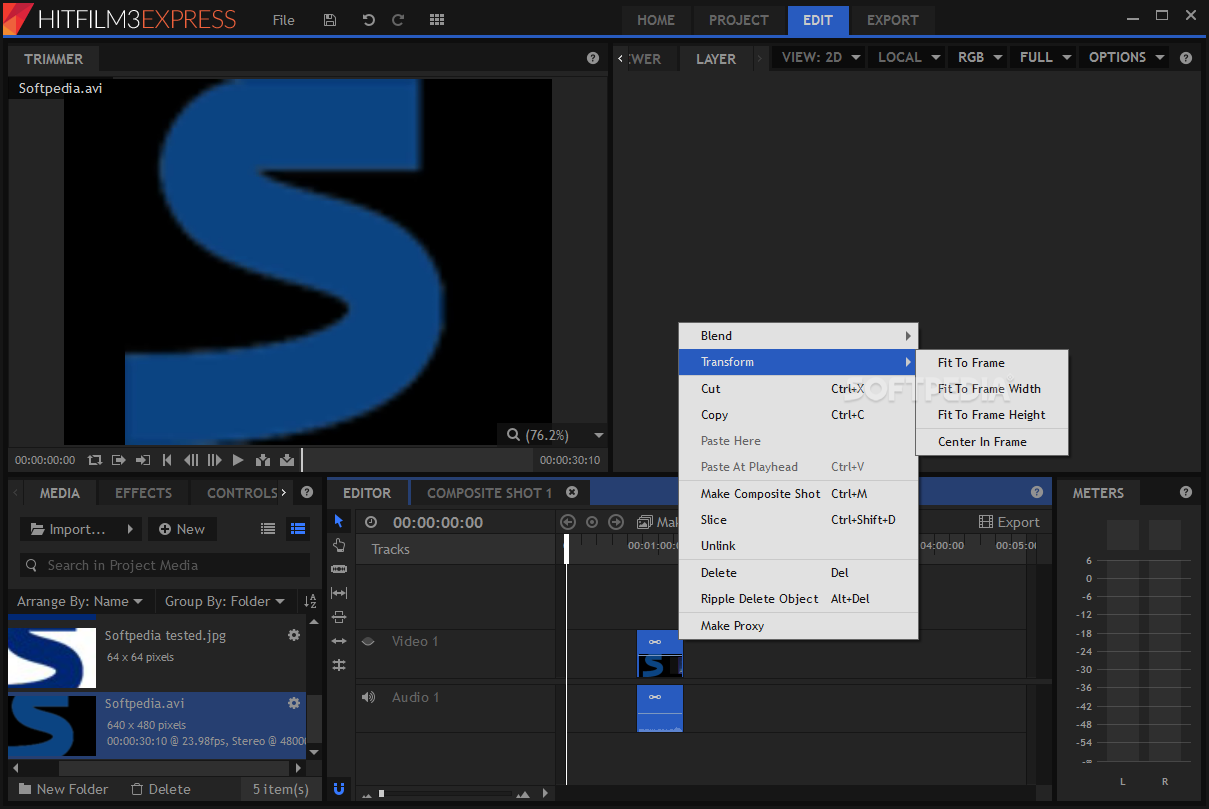Viewport: 1209px width, 809px height.
Task: Select the Slide tool in editor
Action: [339, 617]
